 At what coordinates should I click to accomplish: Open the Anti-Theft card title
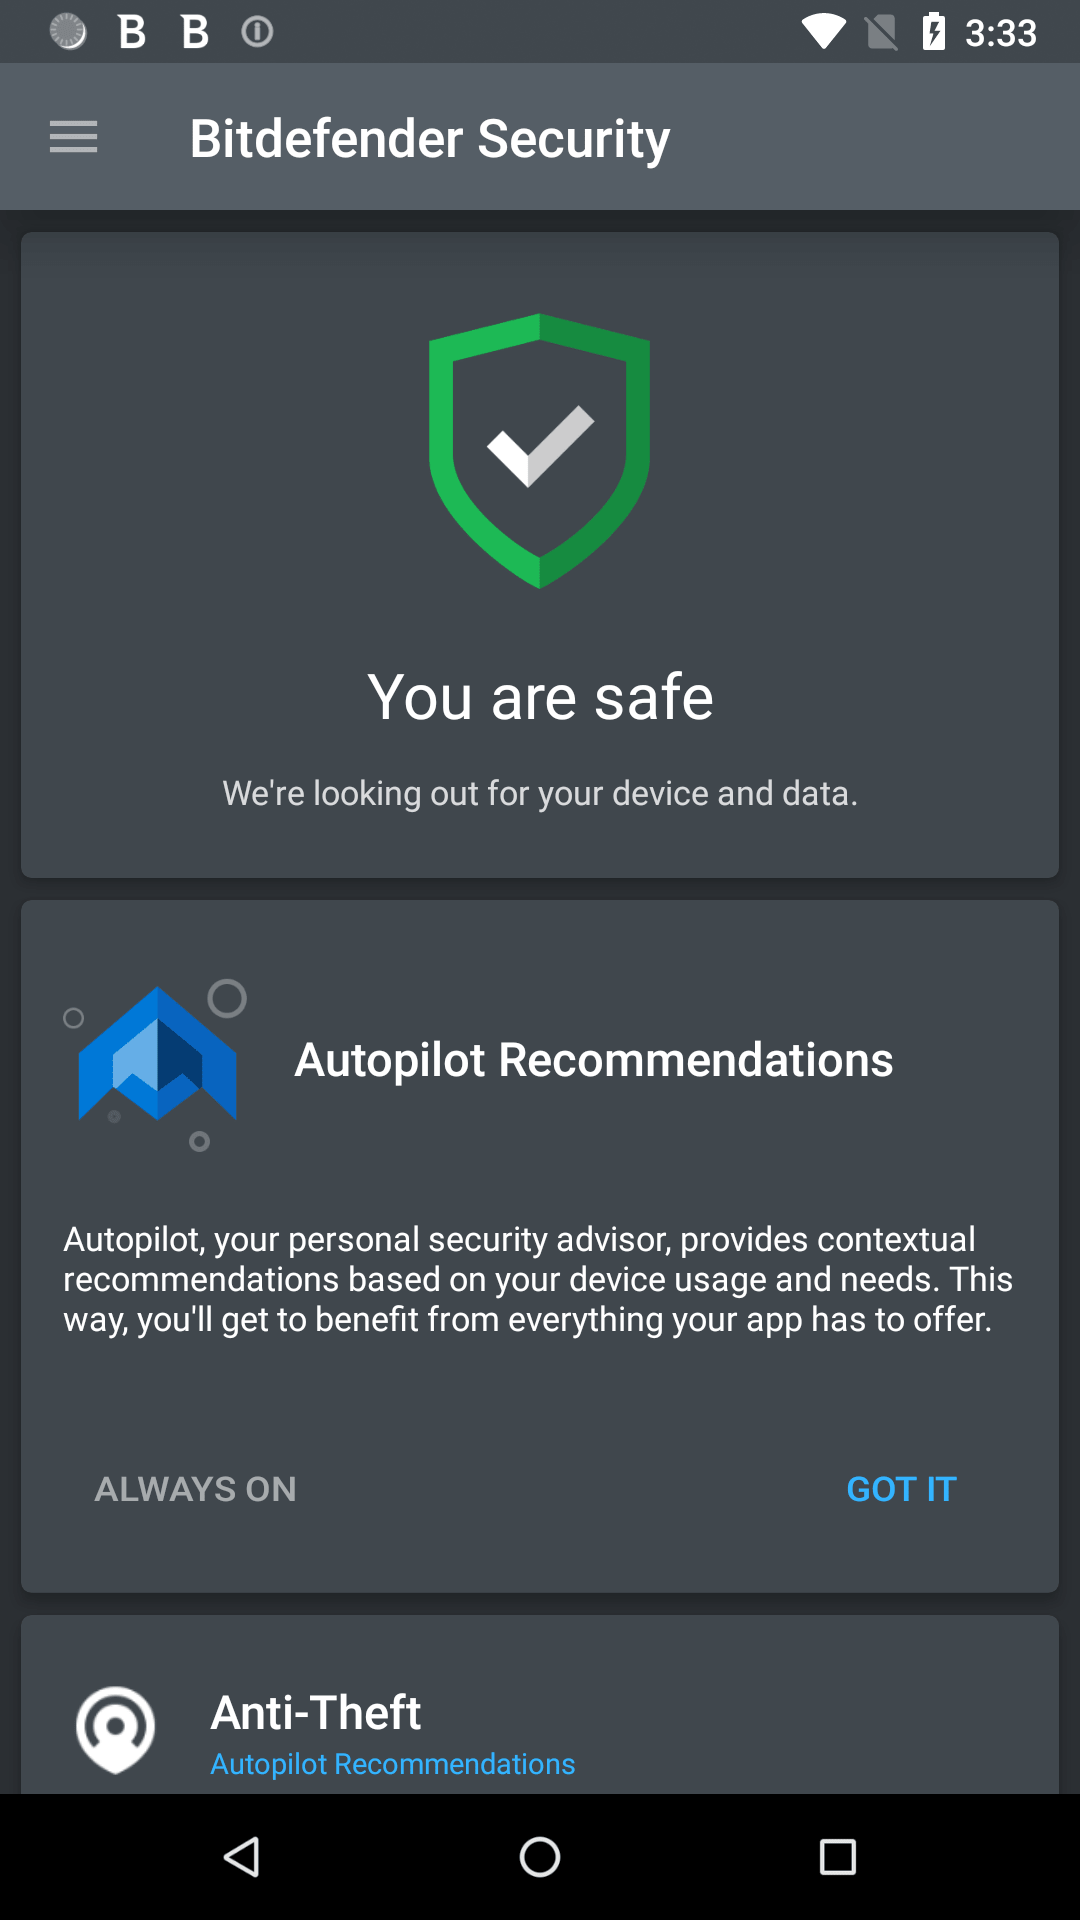tap(316, 1712)
